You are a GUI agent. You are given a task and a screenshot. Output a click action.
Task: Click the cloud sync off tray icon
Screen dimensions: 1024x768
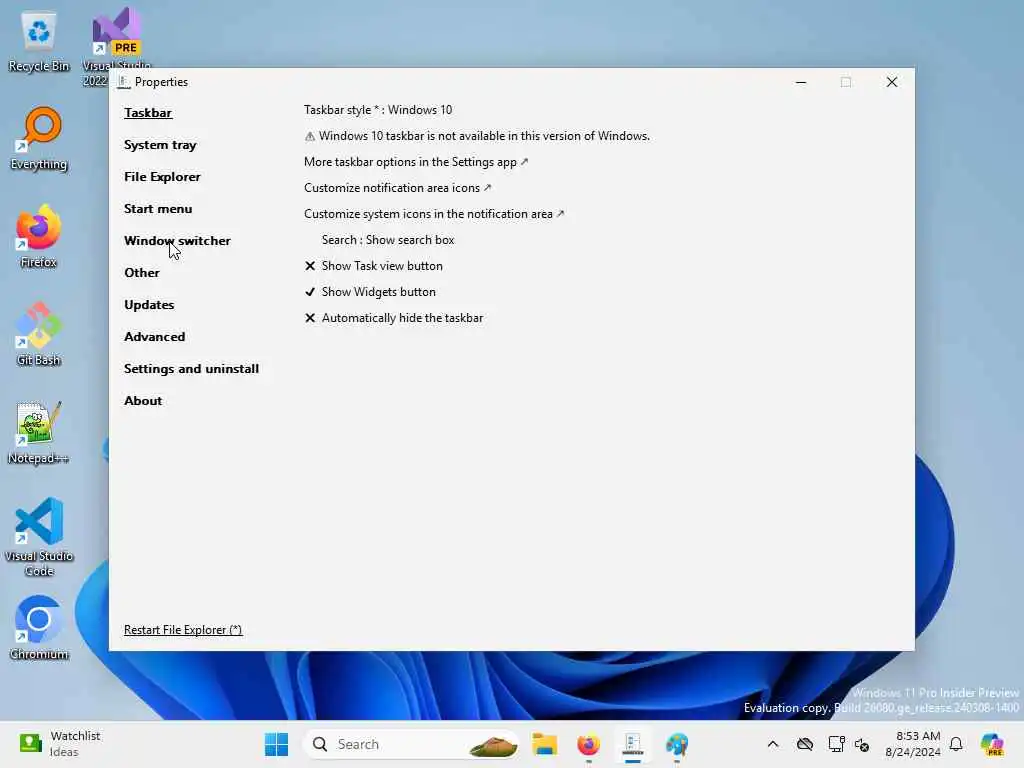click(x=805, y=744)
